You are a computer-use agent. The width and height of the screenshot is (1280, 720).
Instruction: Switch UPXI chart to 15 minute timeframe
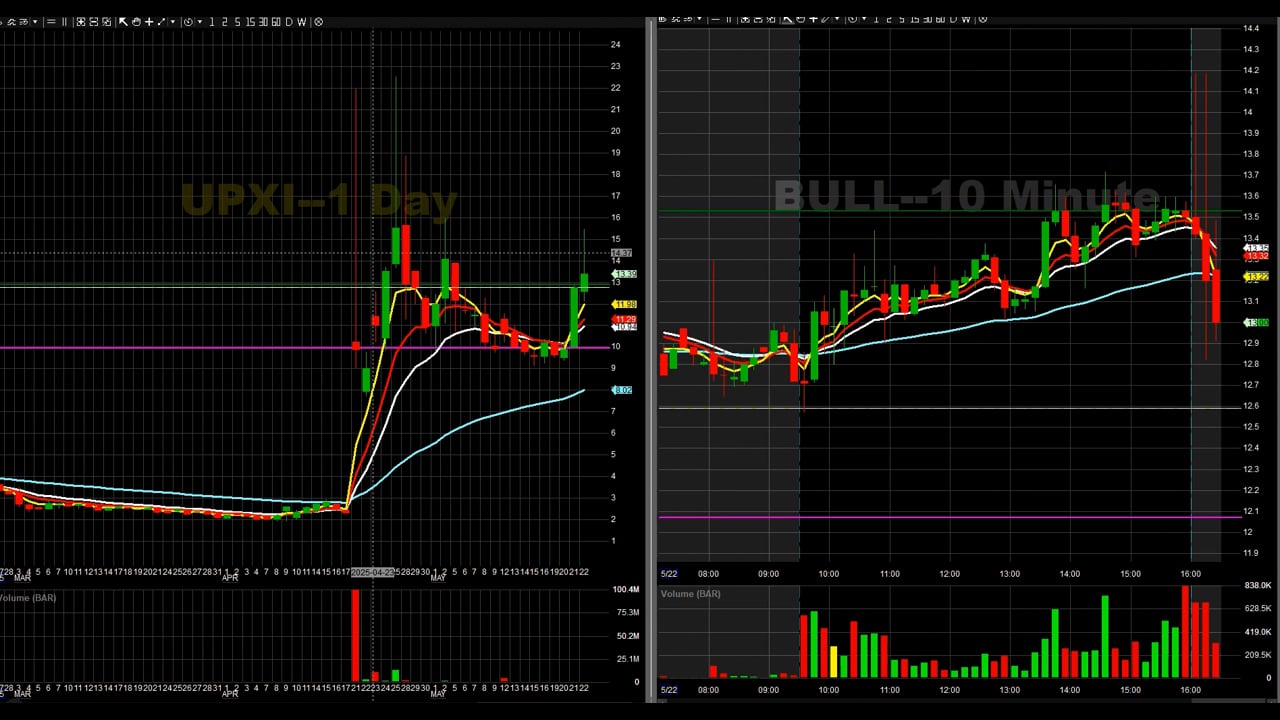click(250, 22)
